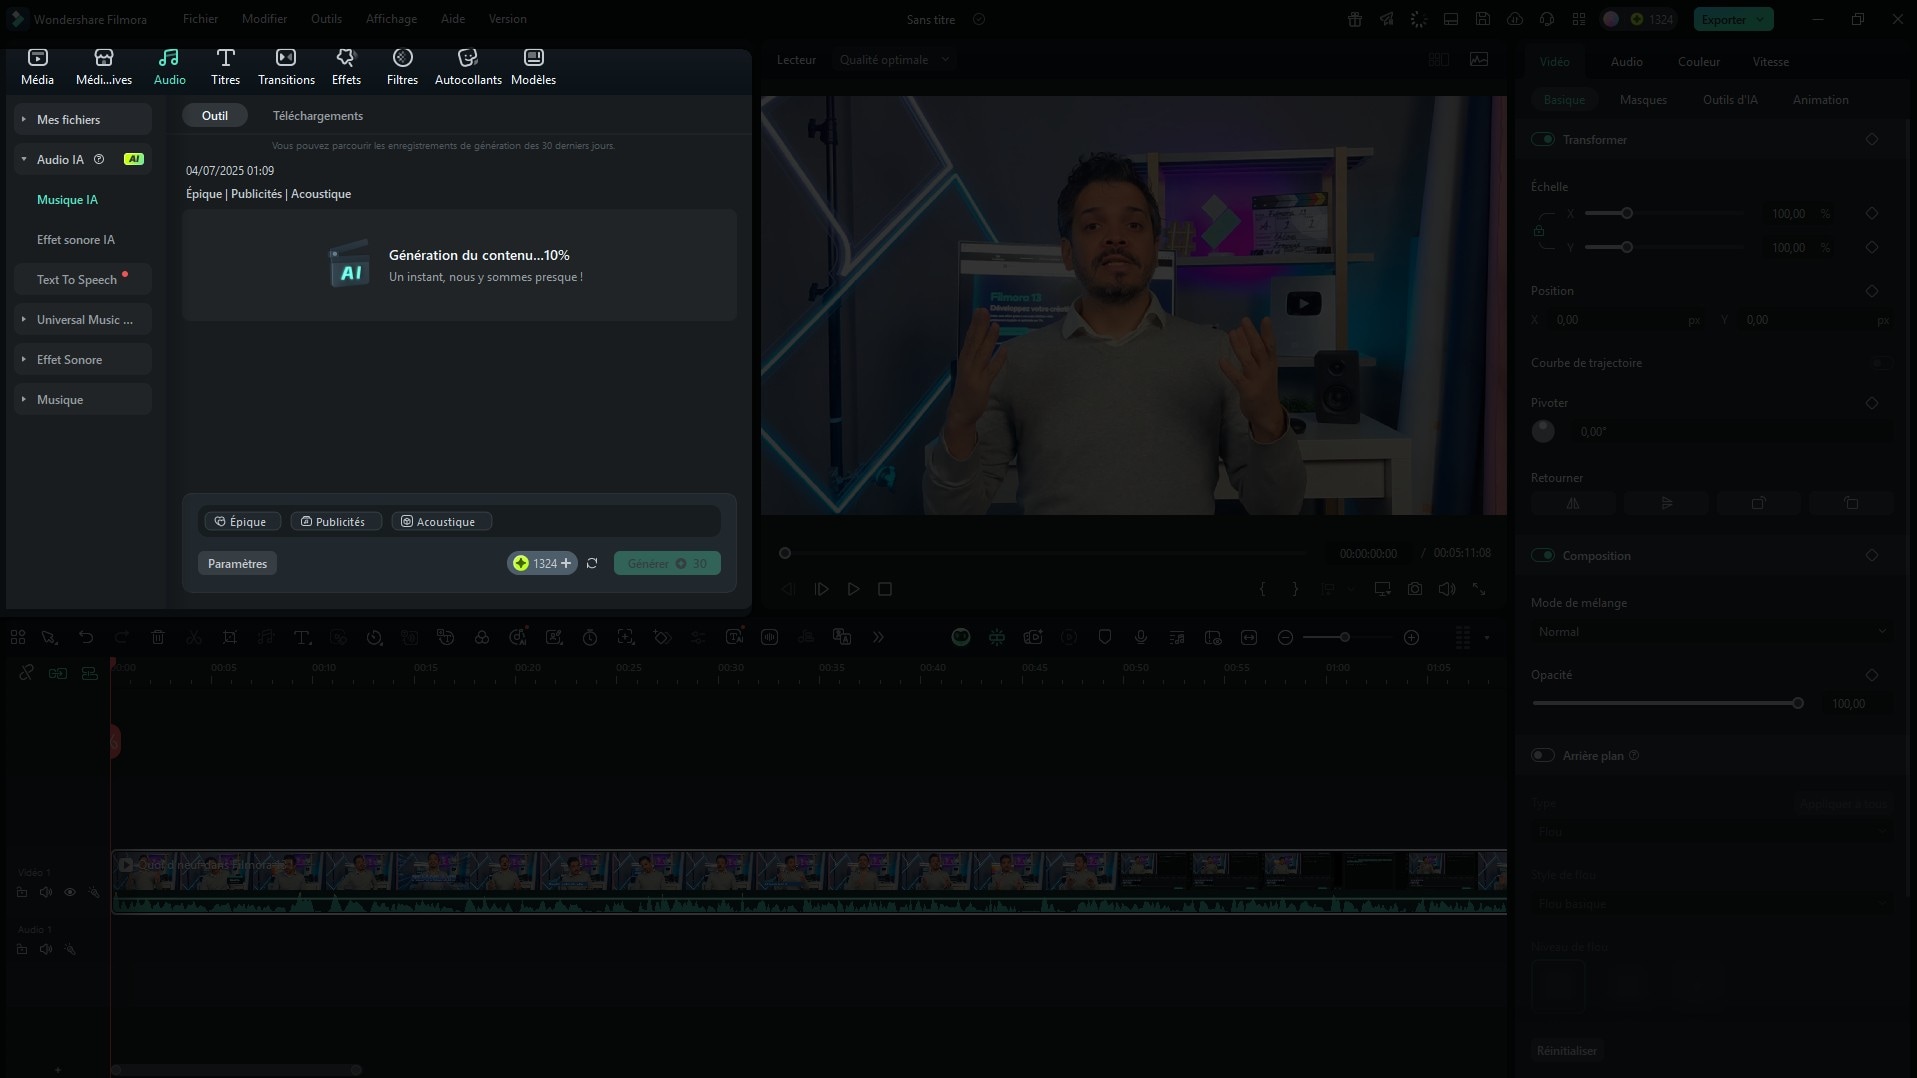Mute the Vidéo 1 track speaker

coord(46,892)
